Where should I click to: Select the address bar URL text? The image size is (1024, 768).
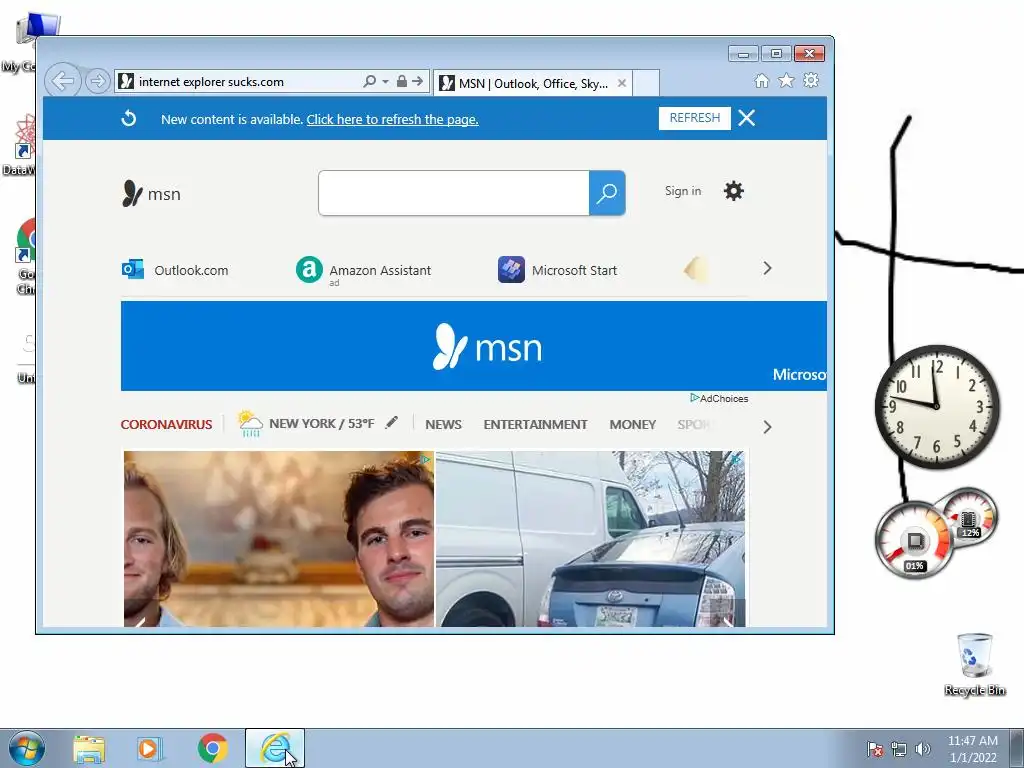pyautogui.click(x=211, y=82)
